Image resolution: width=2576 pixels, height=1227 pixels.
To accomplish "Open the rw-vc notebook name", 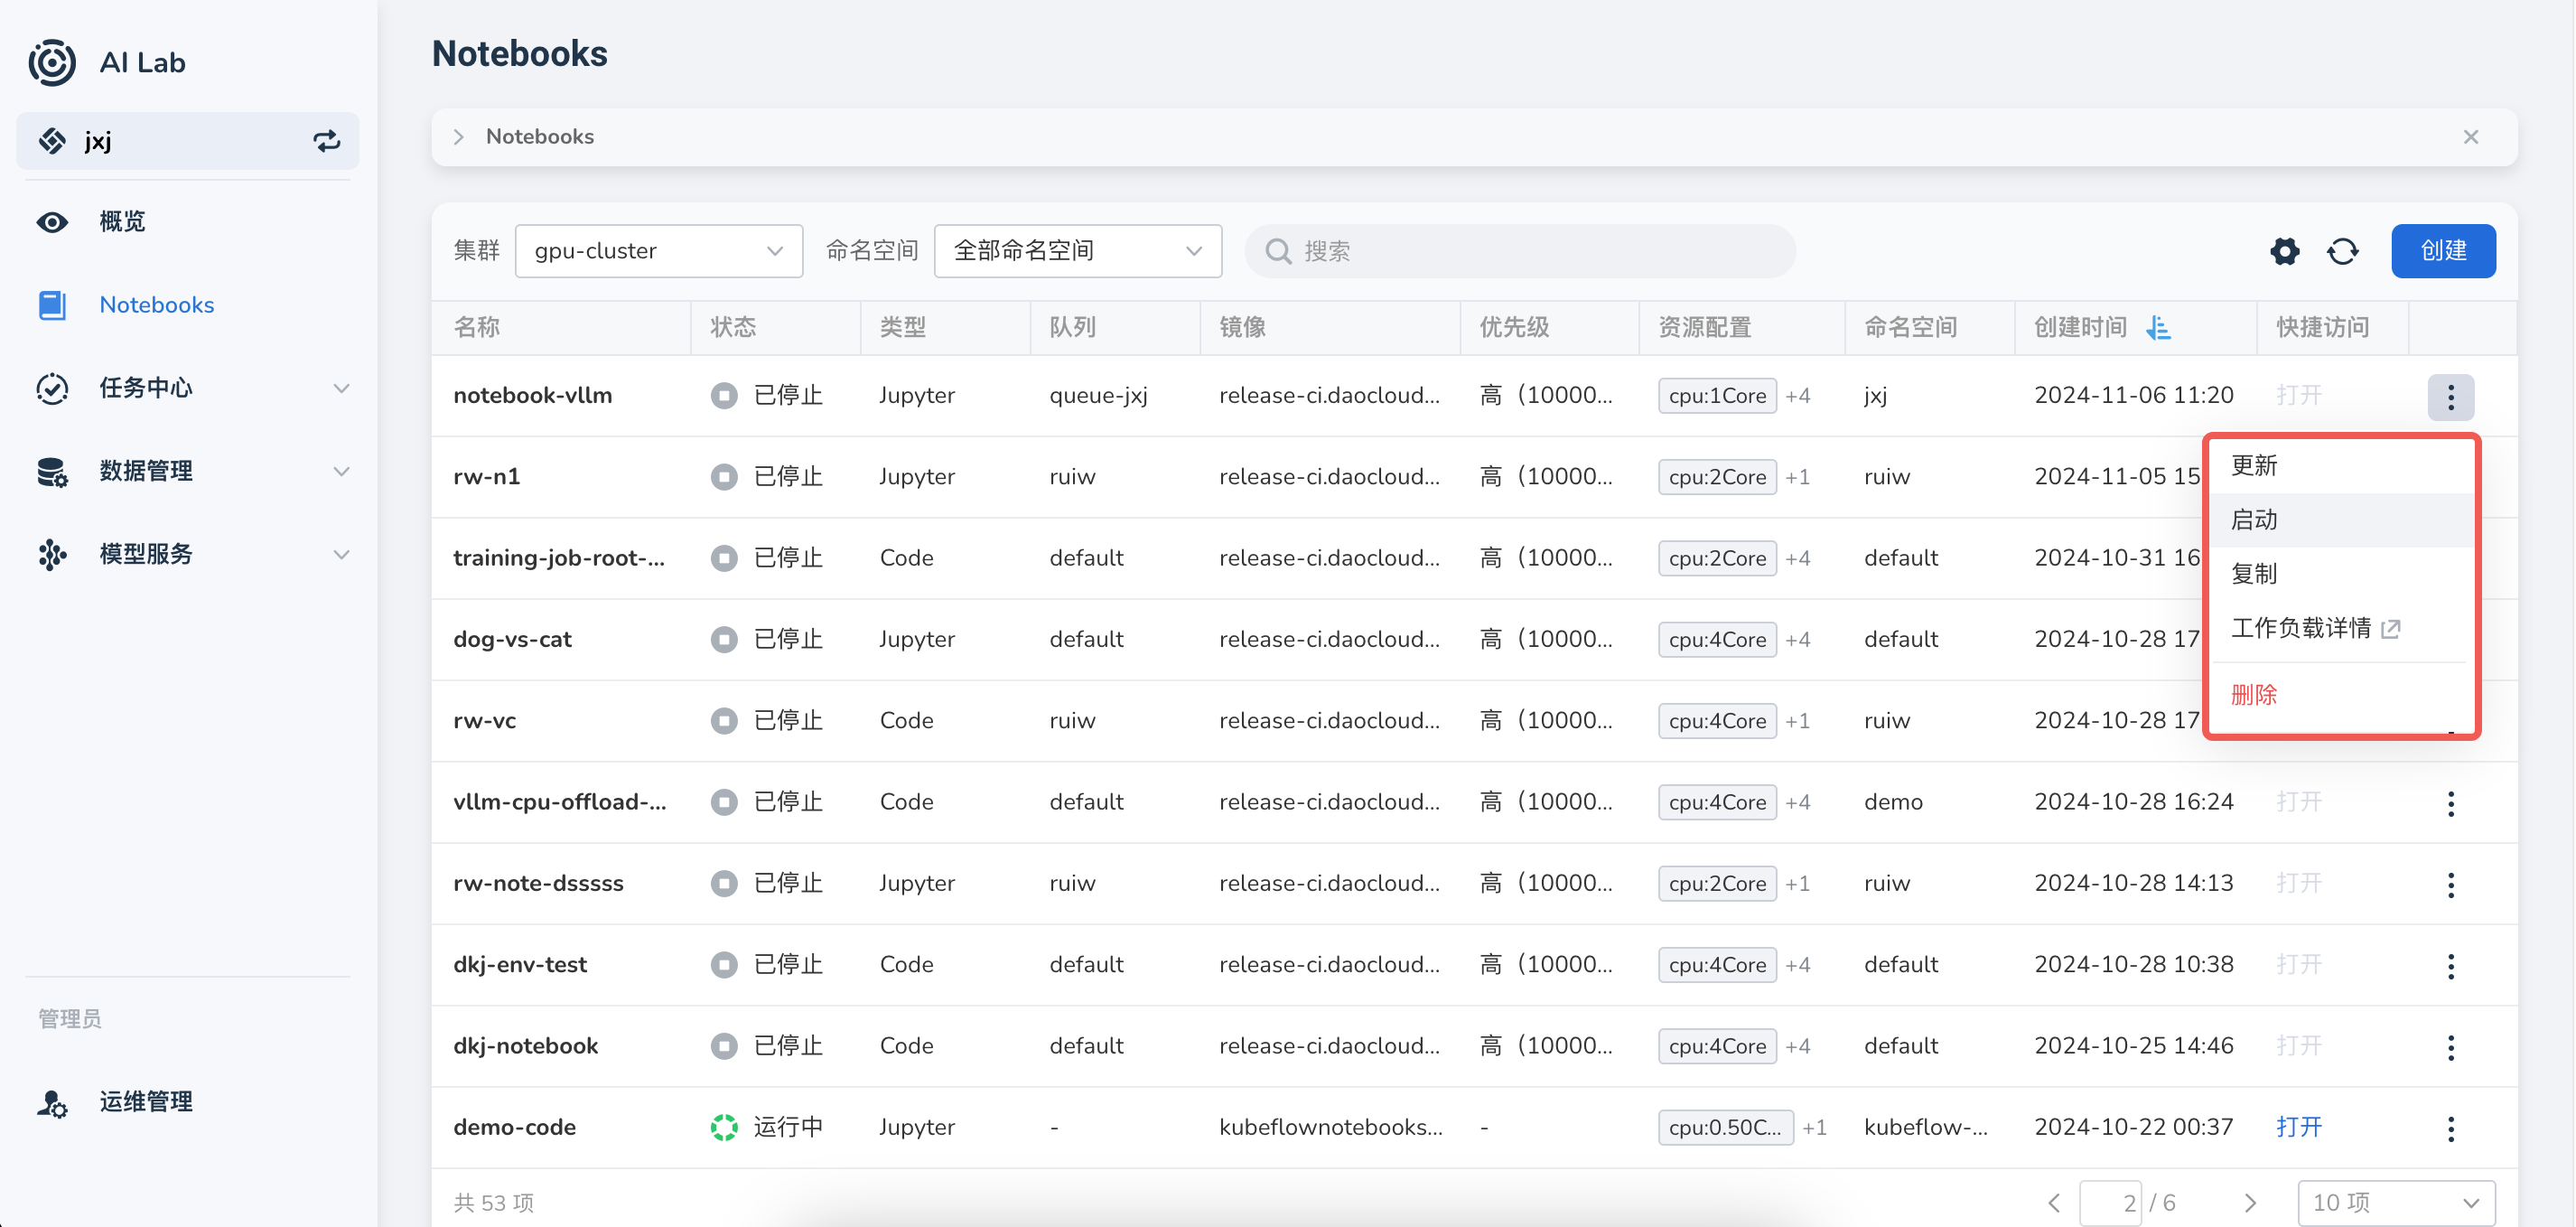I will point(484,721).
